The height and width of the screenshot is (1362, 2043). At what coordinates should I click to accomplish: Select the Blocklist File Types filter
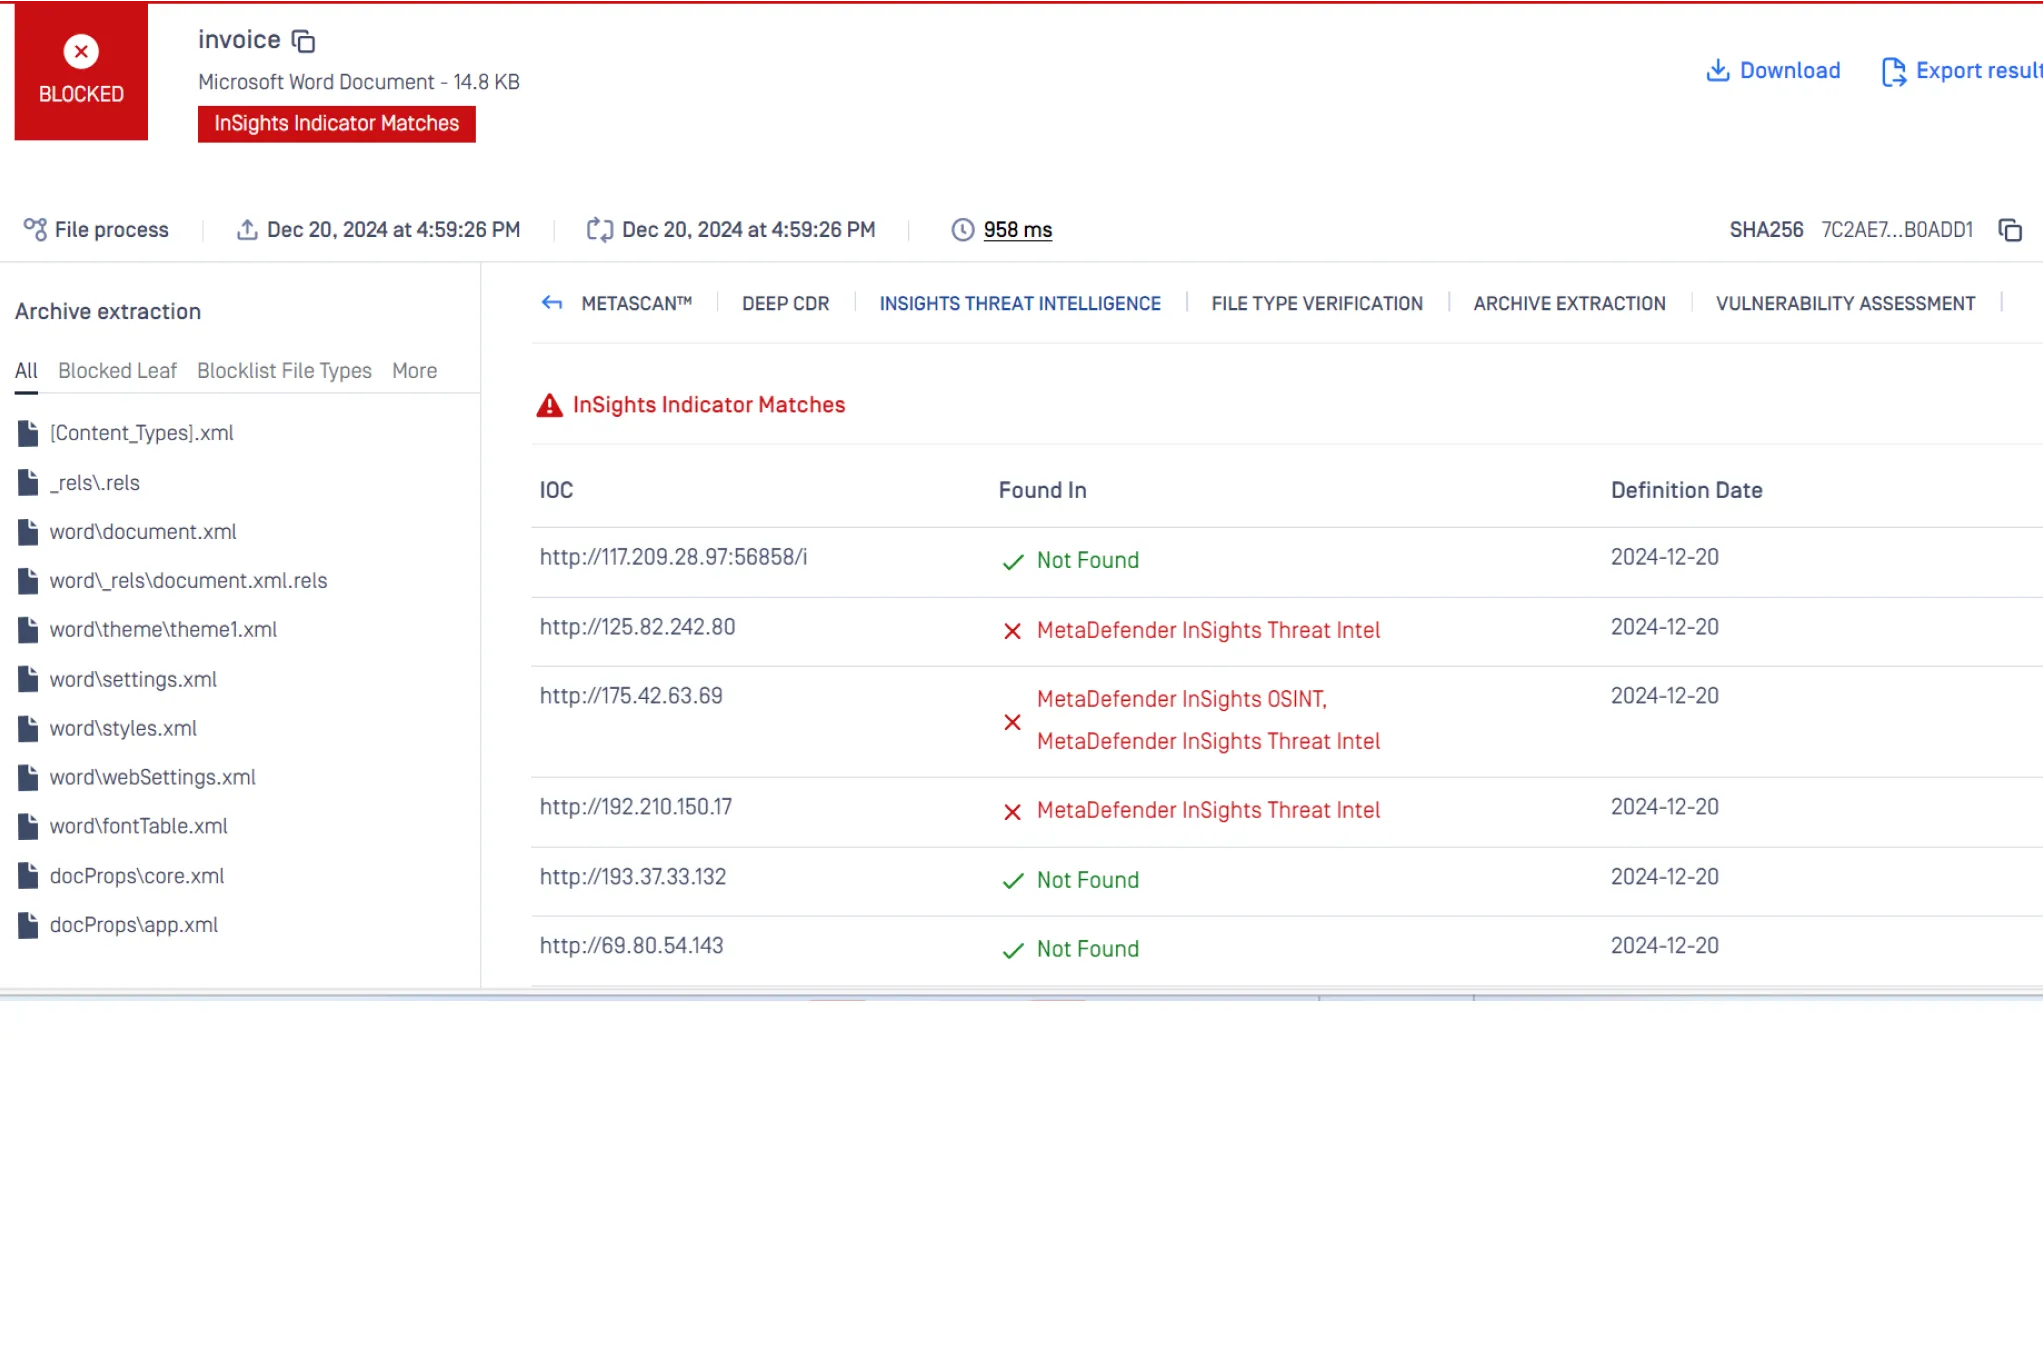tap(284, 371)
